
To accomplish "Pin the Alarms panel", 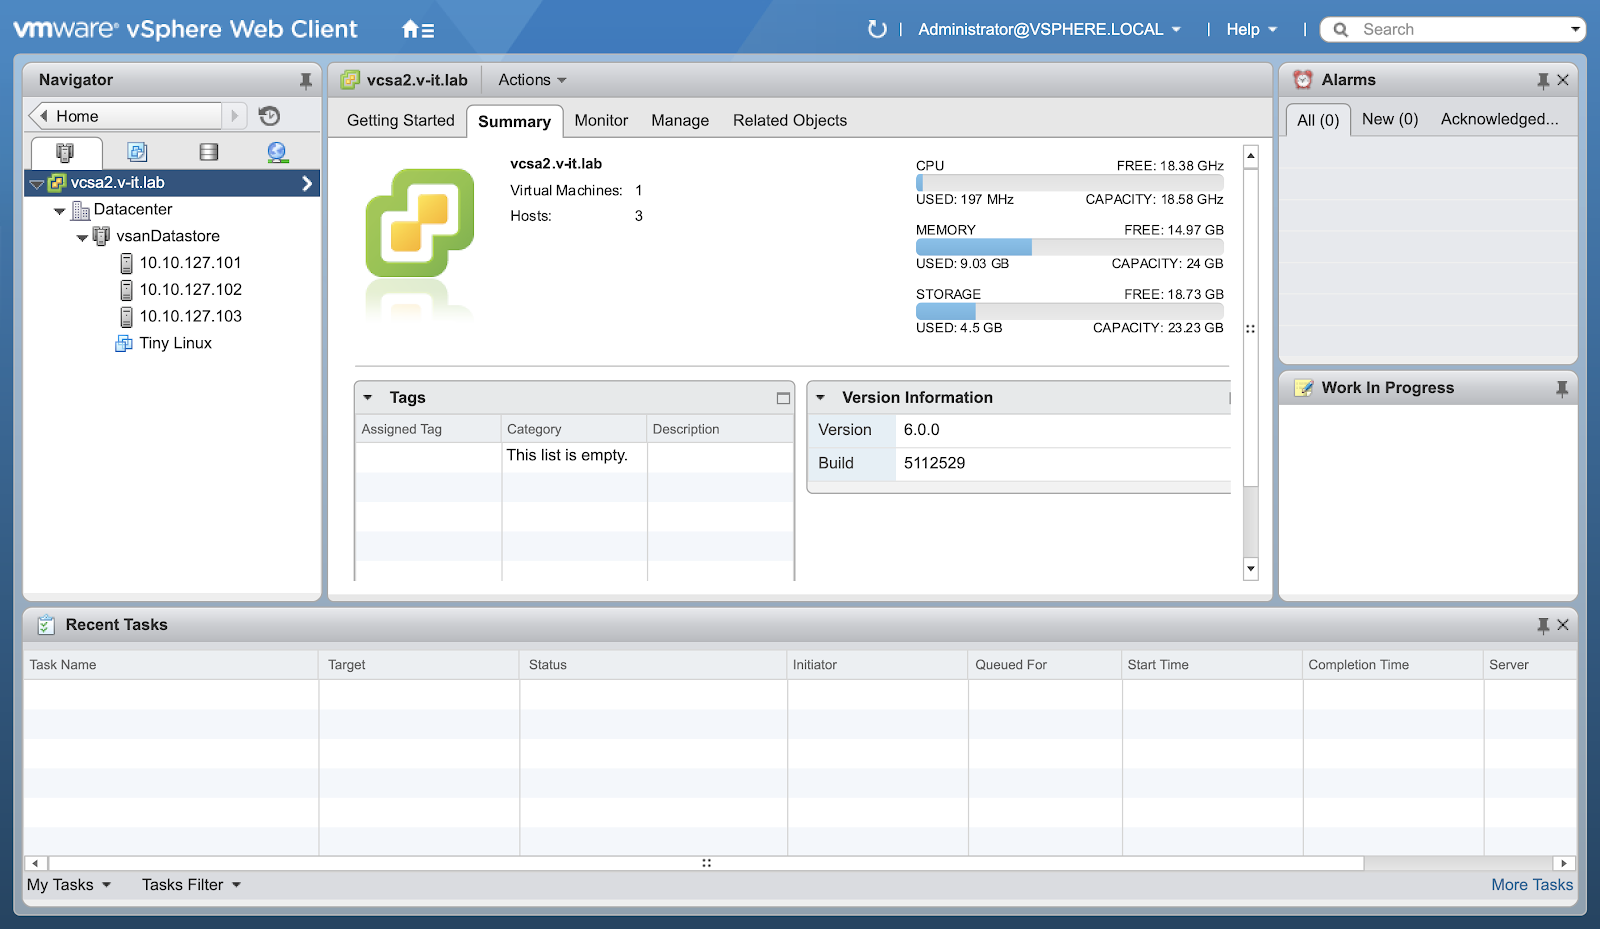I will click(x=1543, y=81).
